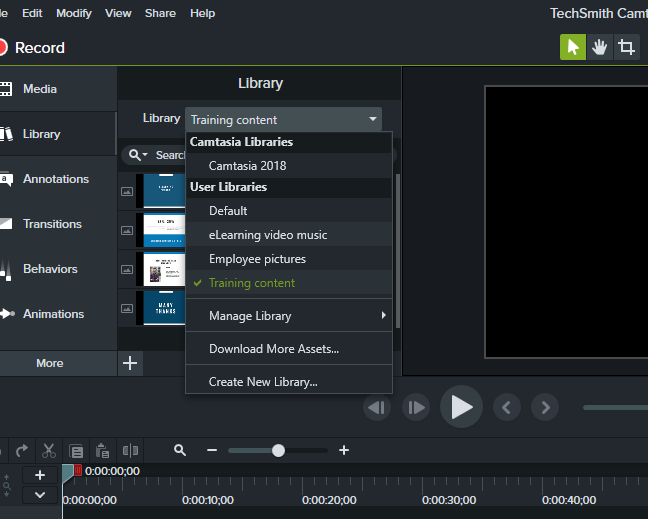The image size is (648, 519).
Task: Select the first library slide thumbnail
Action: [164, 190]
